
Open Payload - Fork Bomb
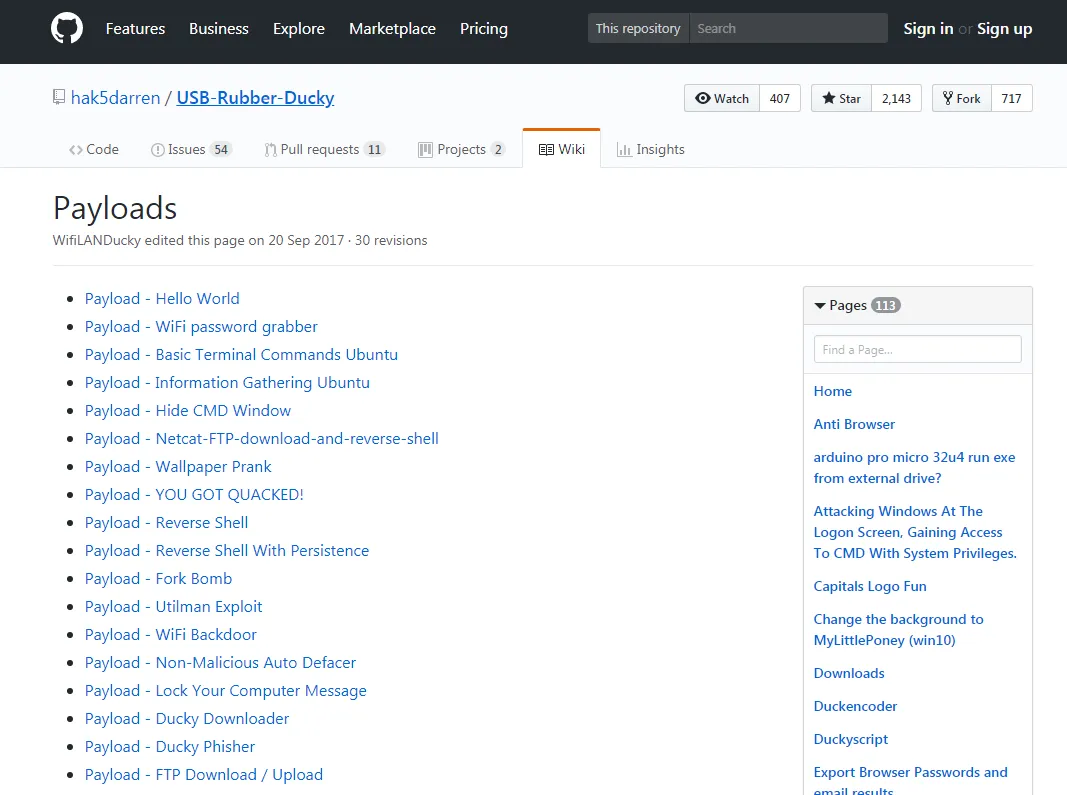click(x=159, y=578)
